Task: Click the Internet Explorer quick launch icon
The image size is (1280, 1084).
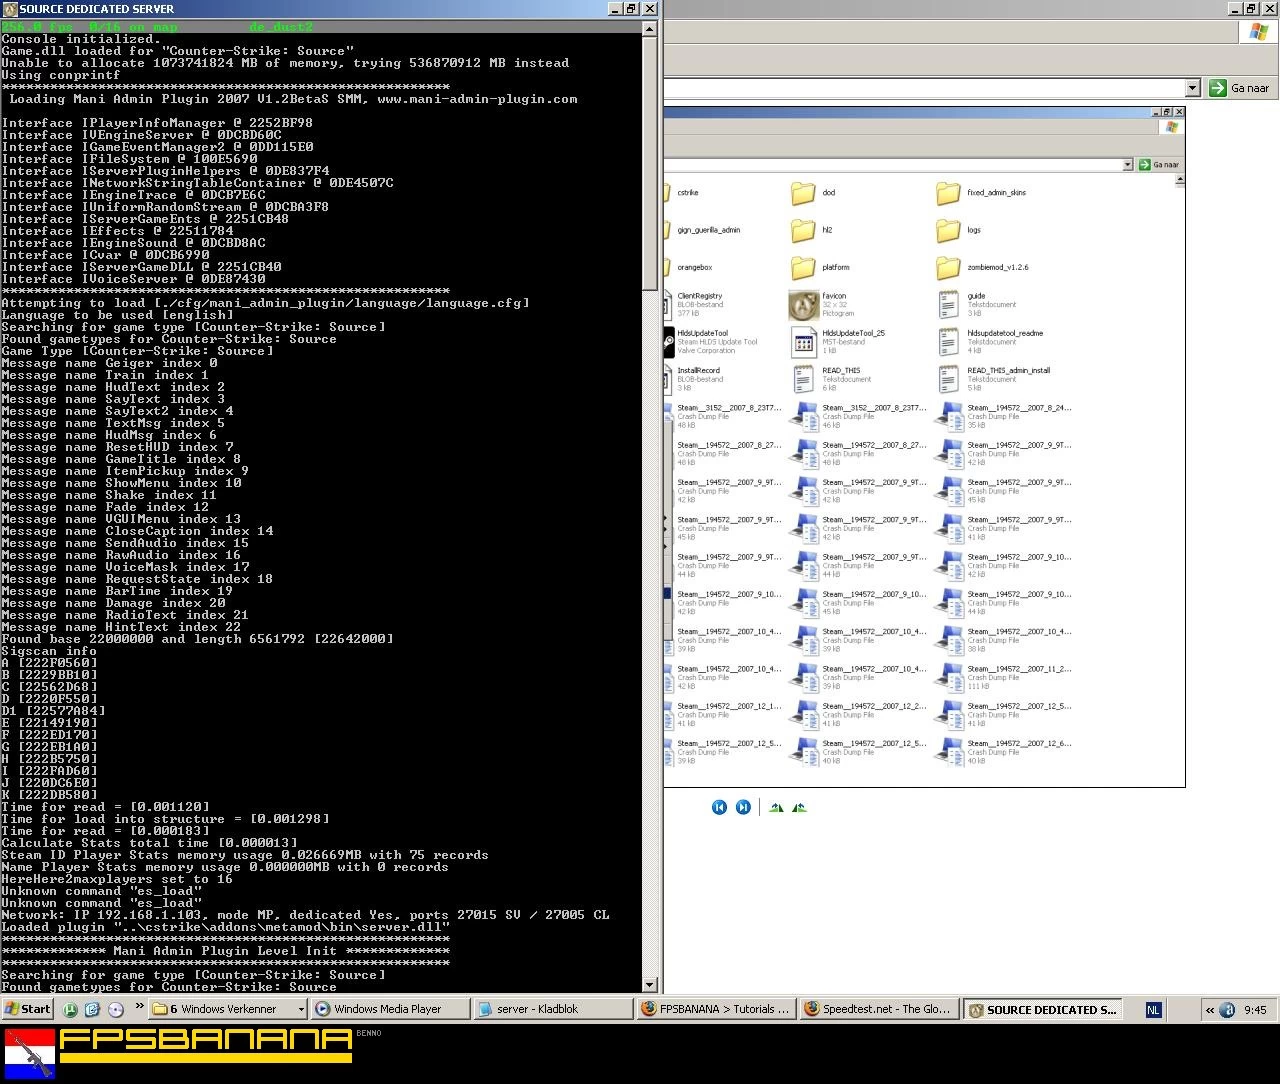Action: (92, 1009)
